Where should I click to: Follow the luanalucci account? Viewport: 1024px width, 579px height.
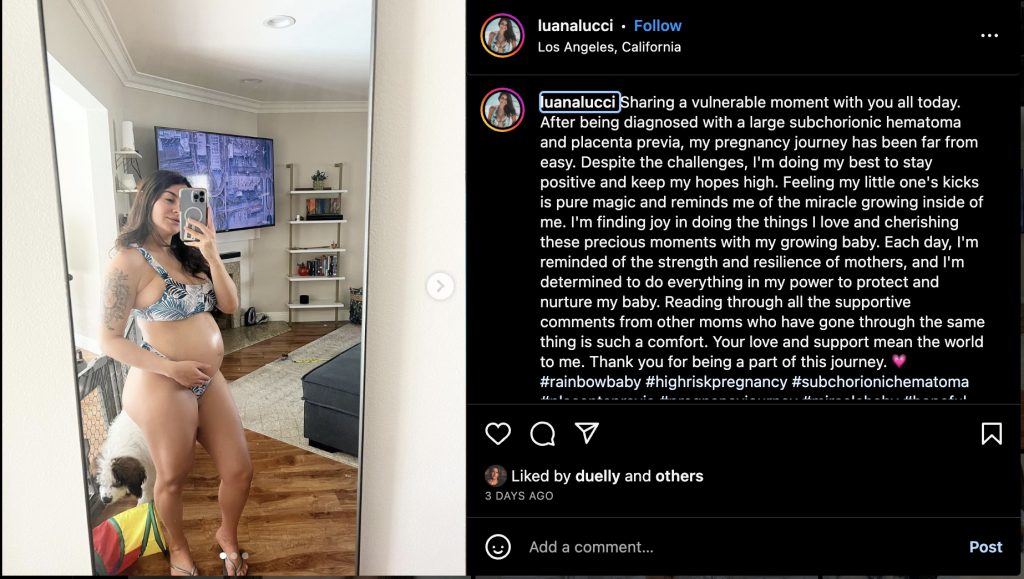(658, 25)
